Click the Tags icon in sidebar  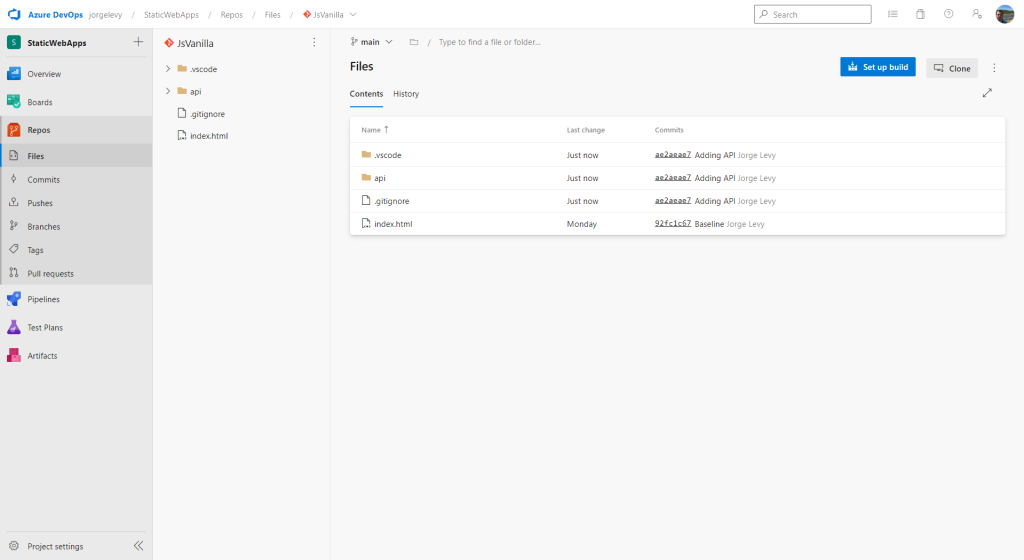(x=14, y=249)
